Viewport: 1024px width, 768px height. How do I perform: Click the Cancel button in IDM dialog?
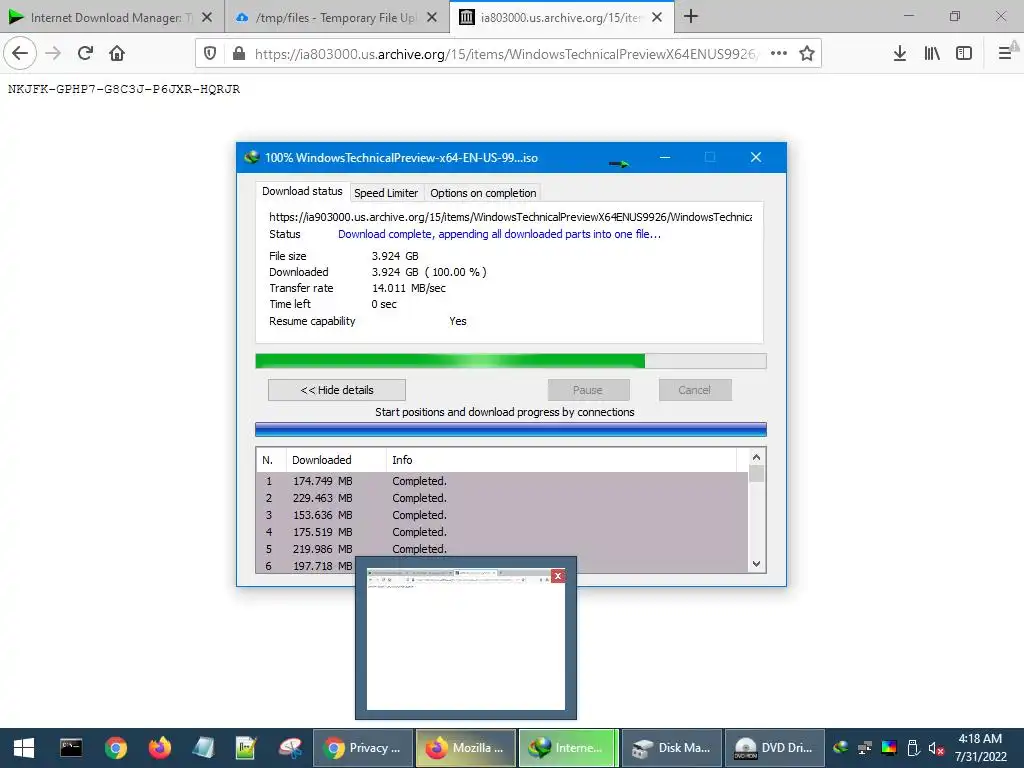[x=694, y=390]
